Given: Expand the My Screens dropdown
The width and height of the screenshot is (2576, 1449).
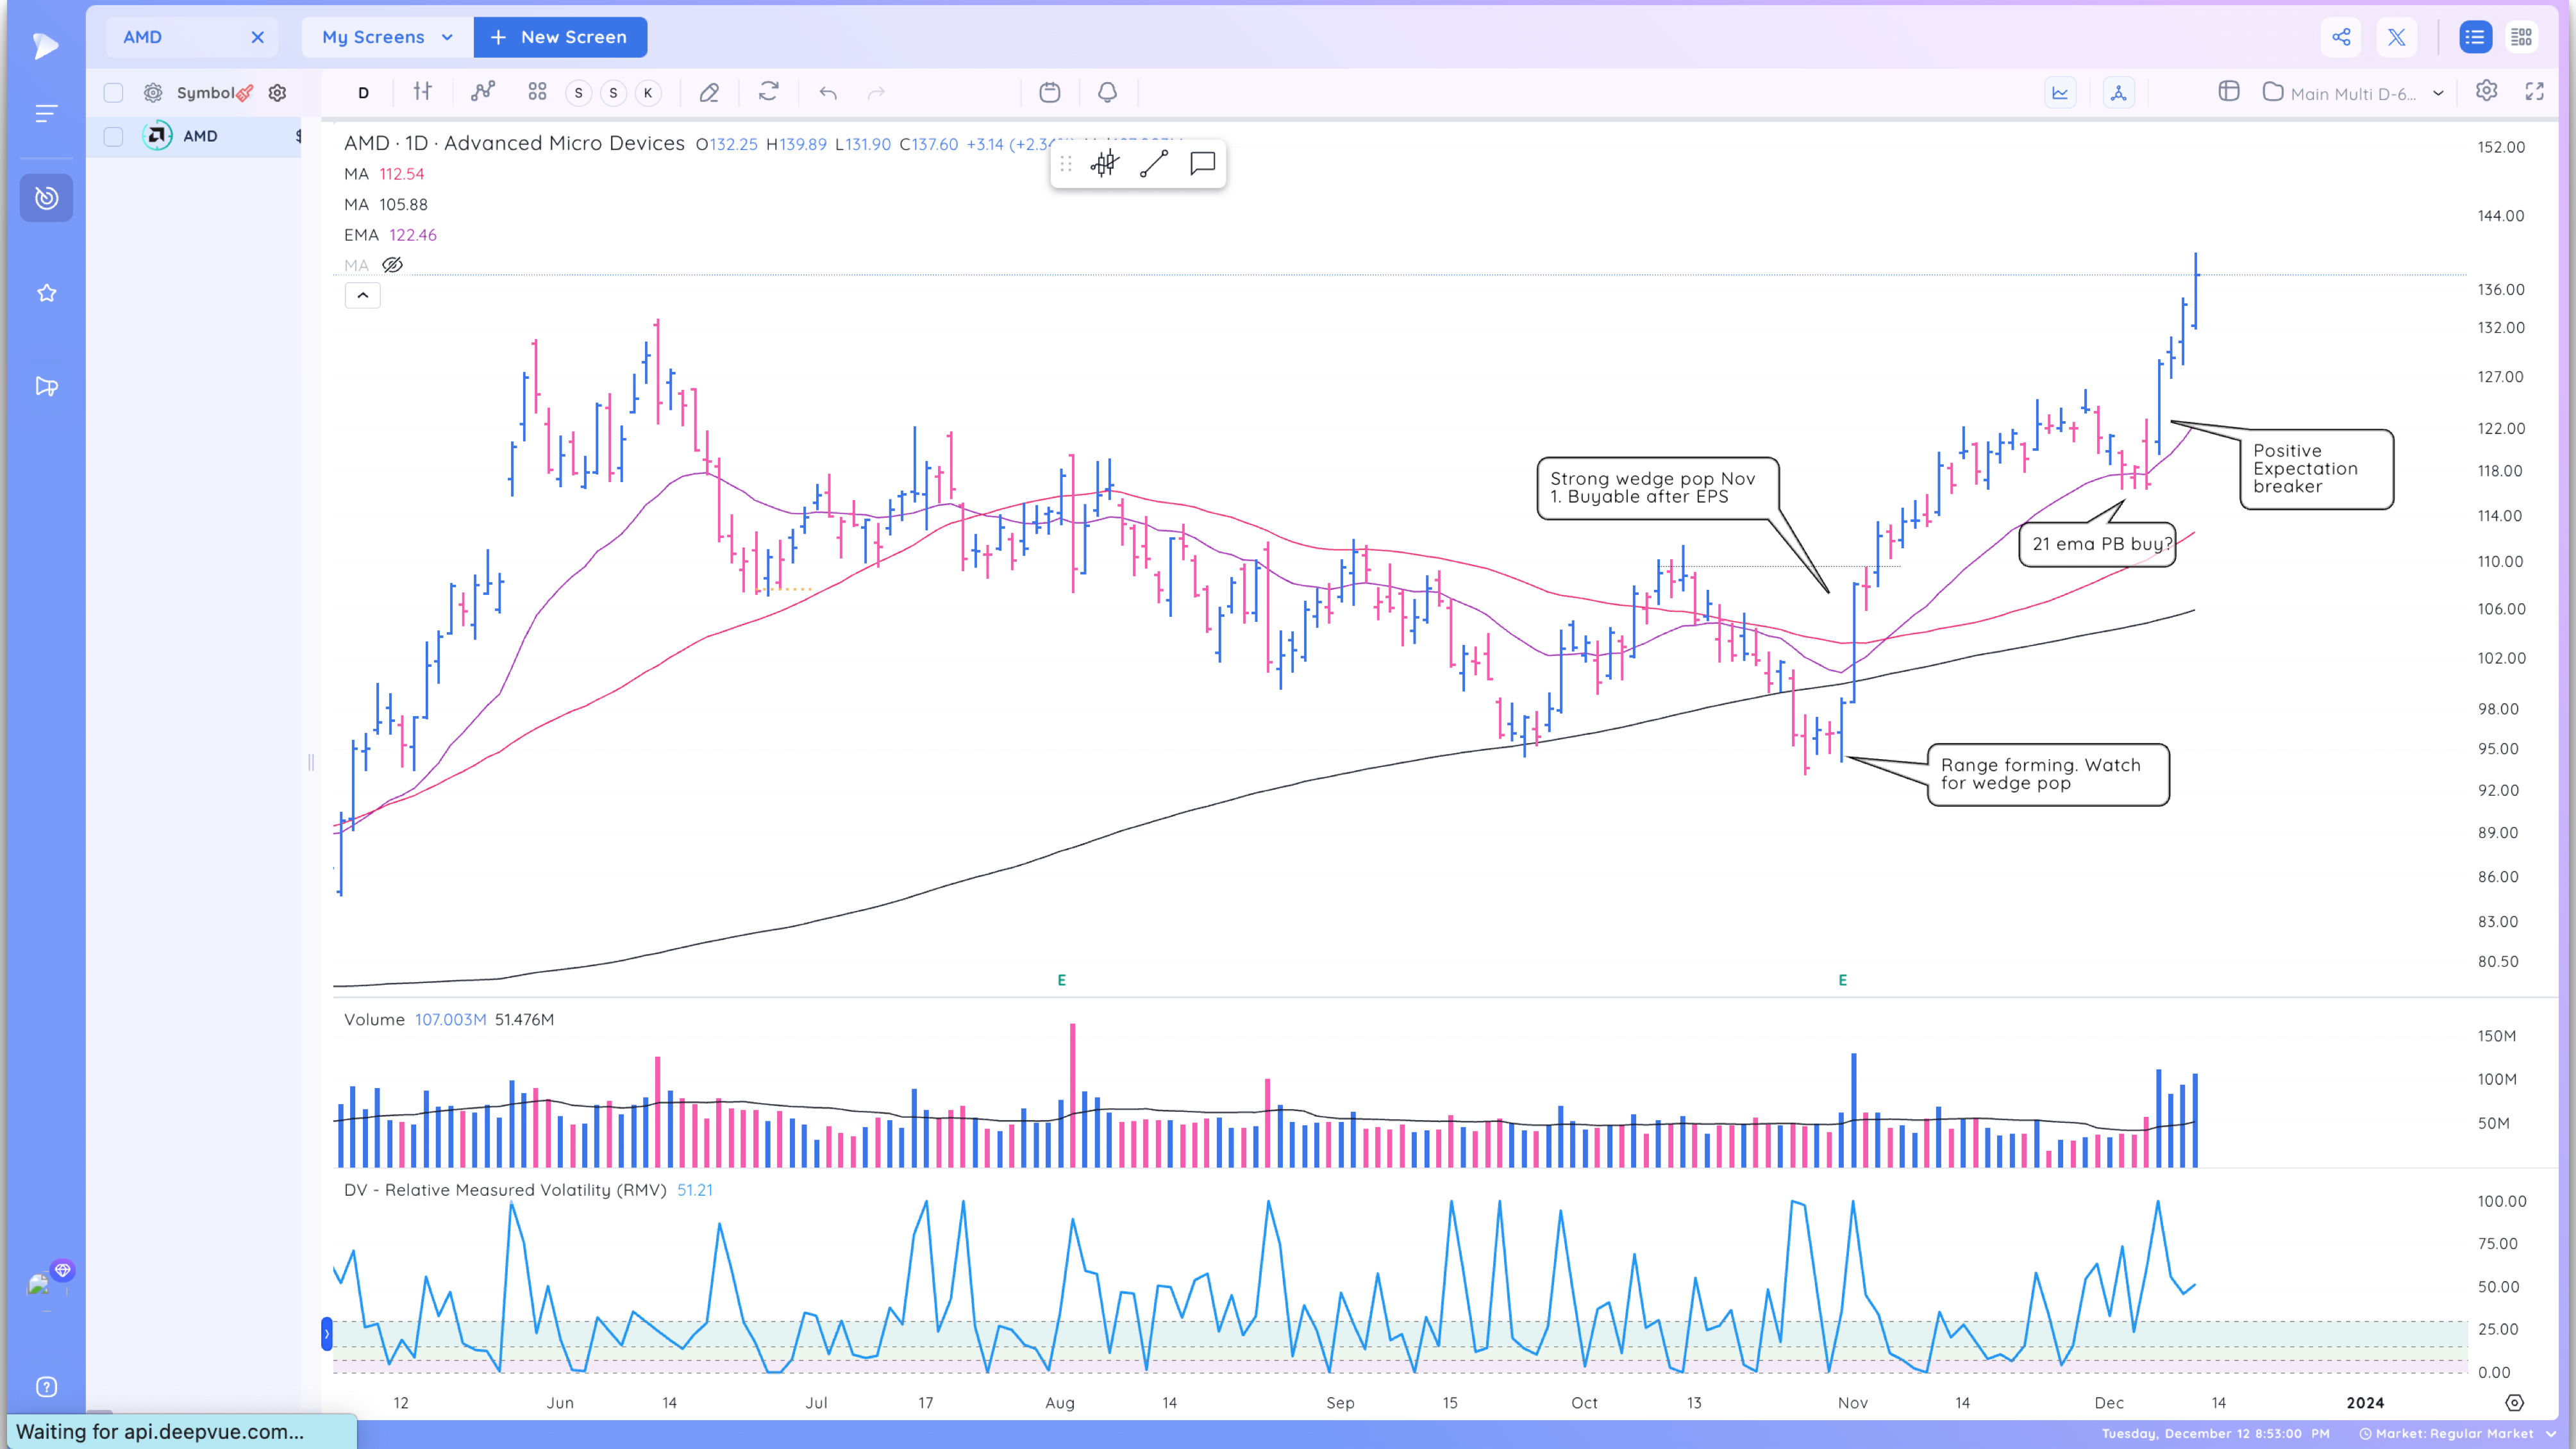Looking at the screenshot, I should [387, 37].
